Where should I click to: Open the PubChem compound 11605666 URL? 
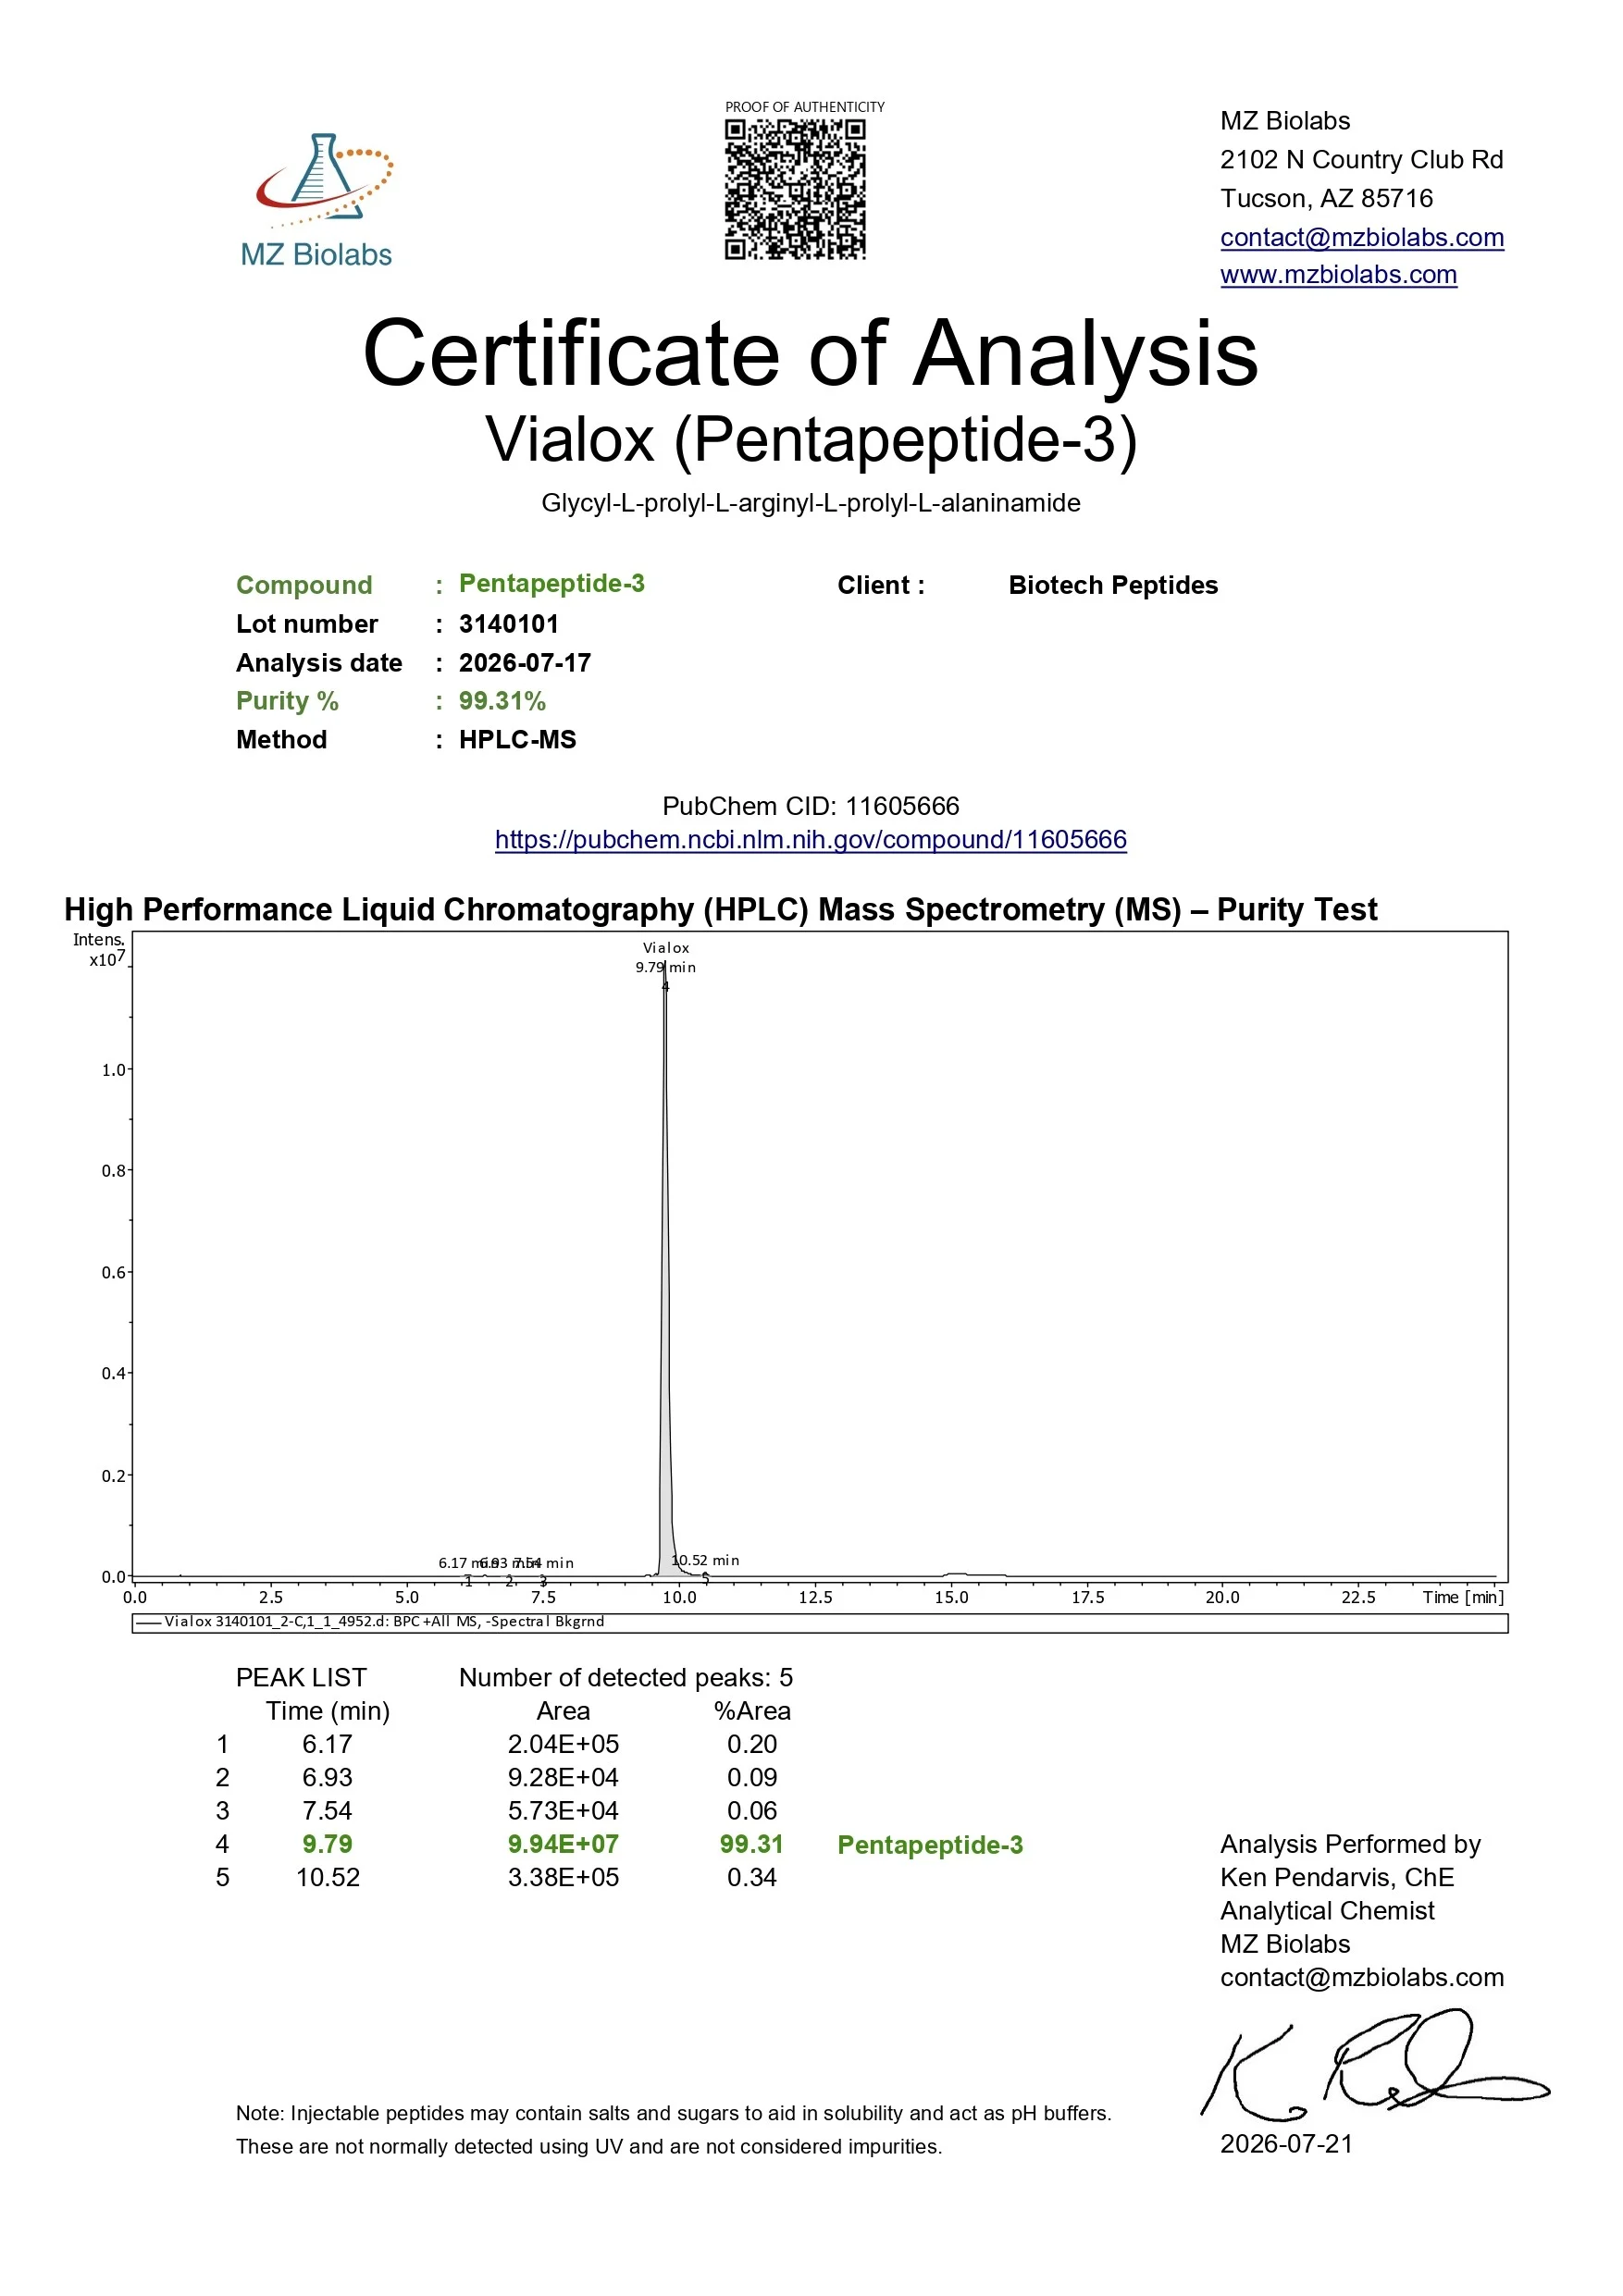coord(811,840)
